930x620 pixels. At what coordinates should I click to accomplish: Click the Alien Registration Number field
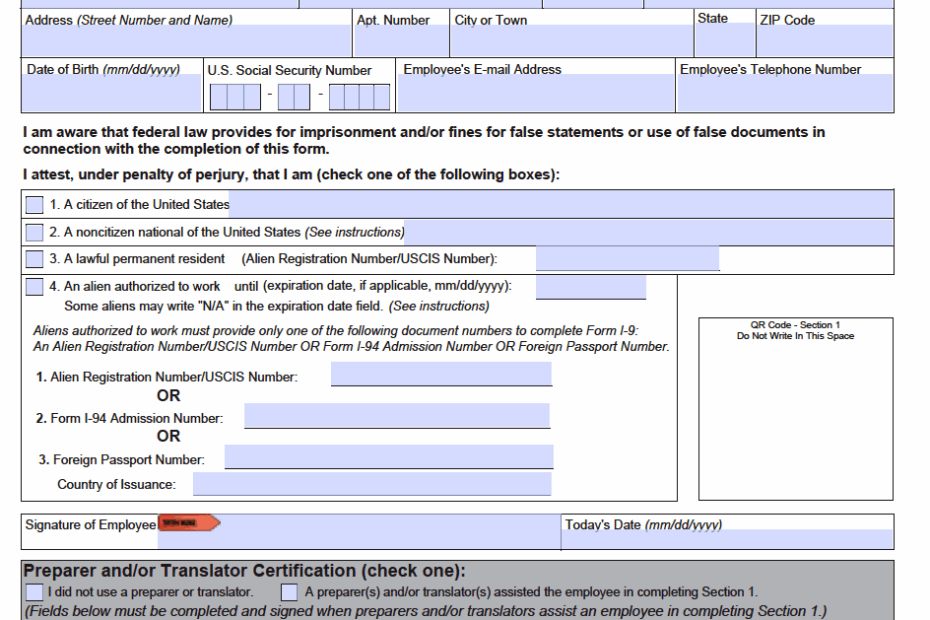[440, 375]
